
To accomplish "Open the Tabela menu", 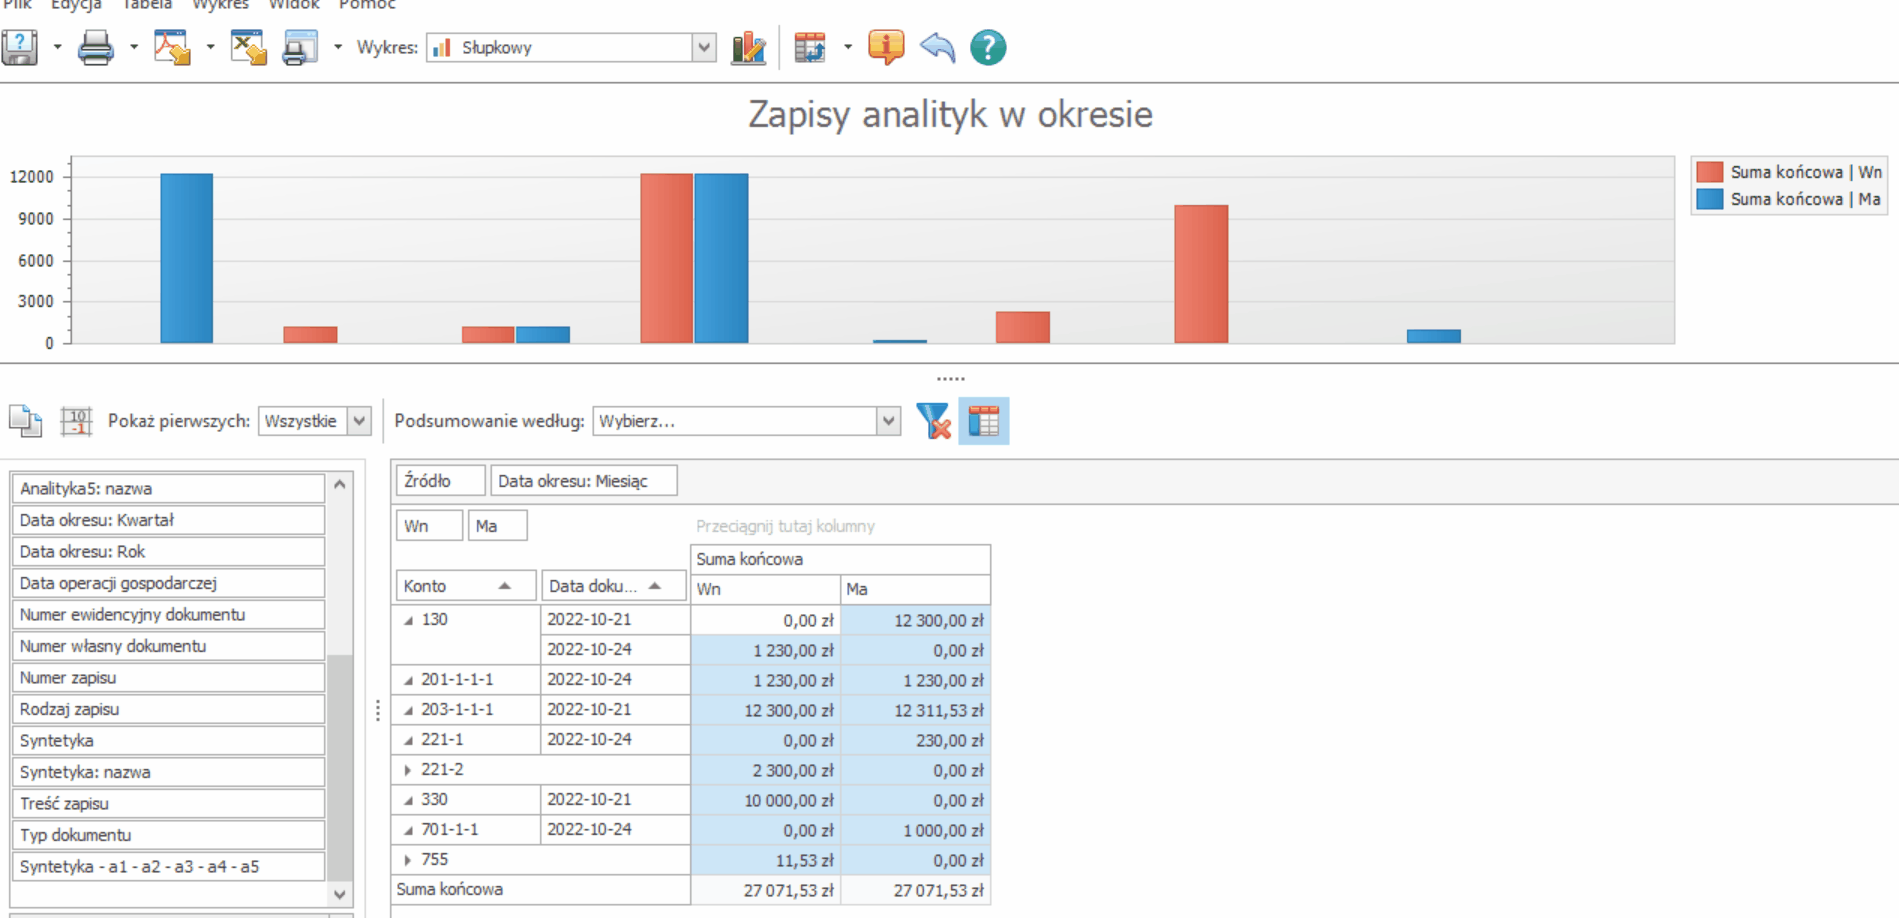I will coord(147,5).
